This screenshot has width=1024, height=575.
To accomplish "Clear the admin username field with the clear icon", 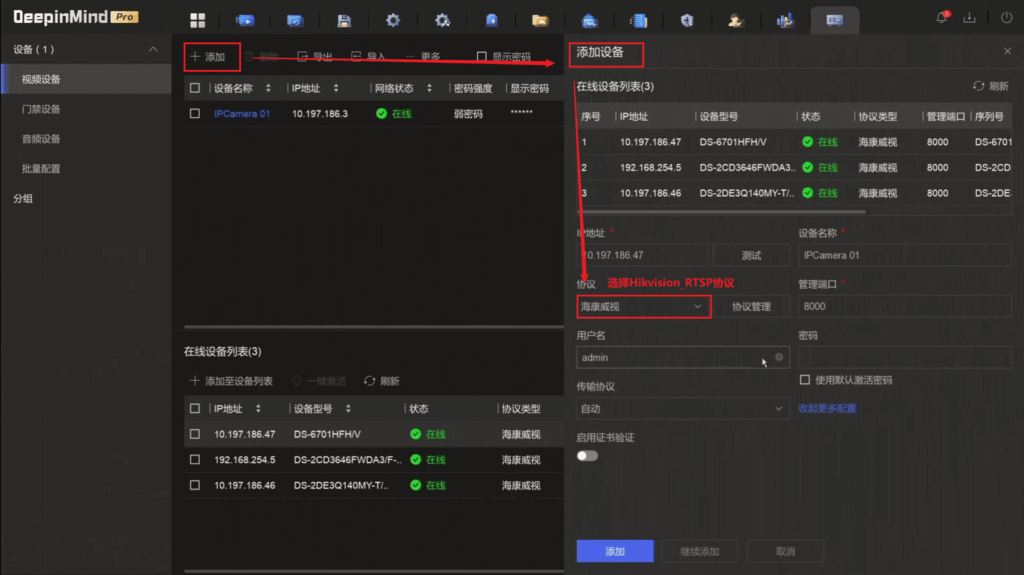I will tap(779, 357).
